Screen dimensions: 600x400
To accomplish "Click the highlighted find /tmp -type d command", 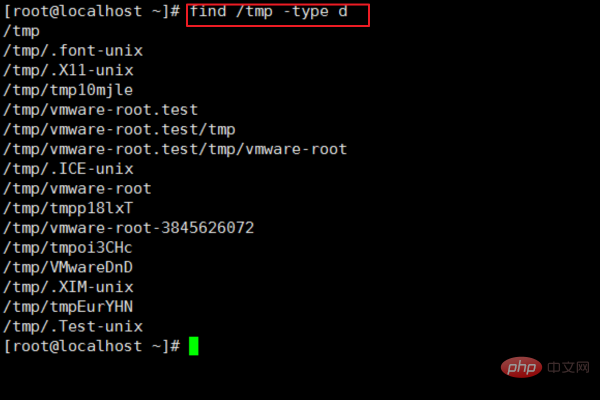I will click(x=277, y=13).
